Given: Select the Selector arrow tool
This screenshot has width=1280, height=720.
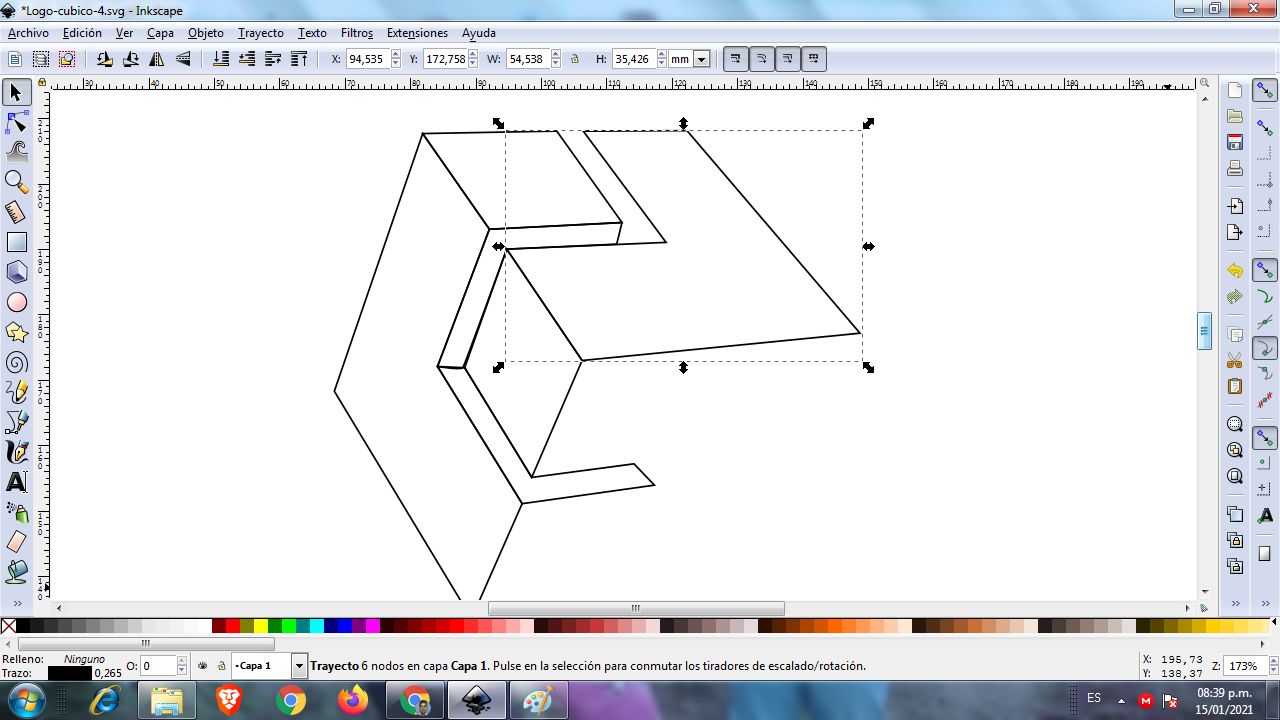Looking at the screenshot, I should click(16, 93).
